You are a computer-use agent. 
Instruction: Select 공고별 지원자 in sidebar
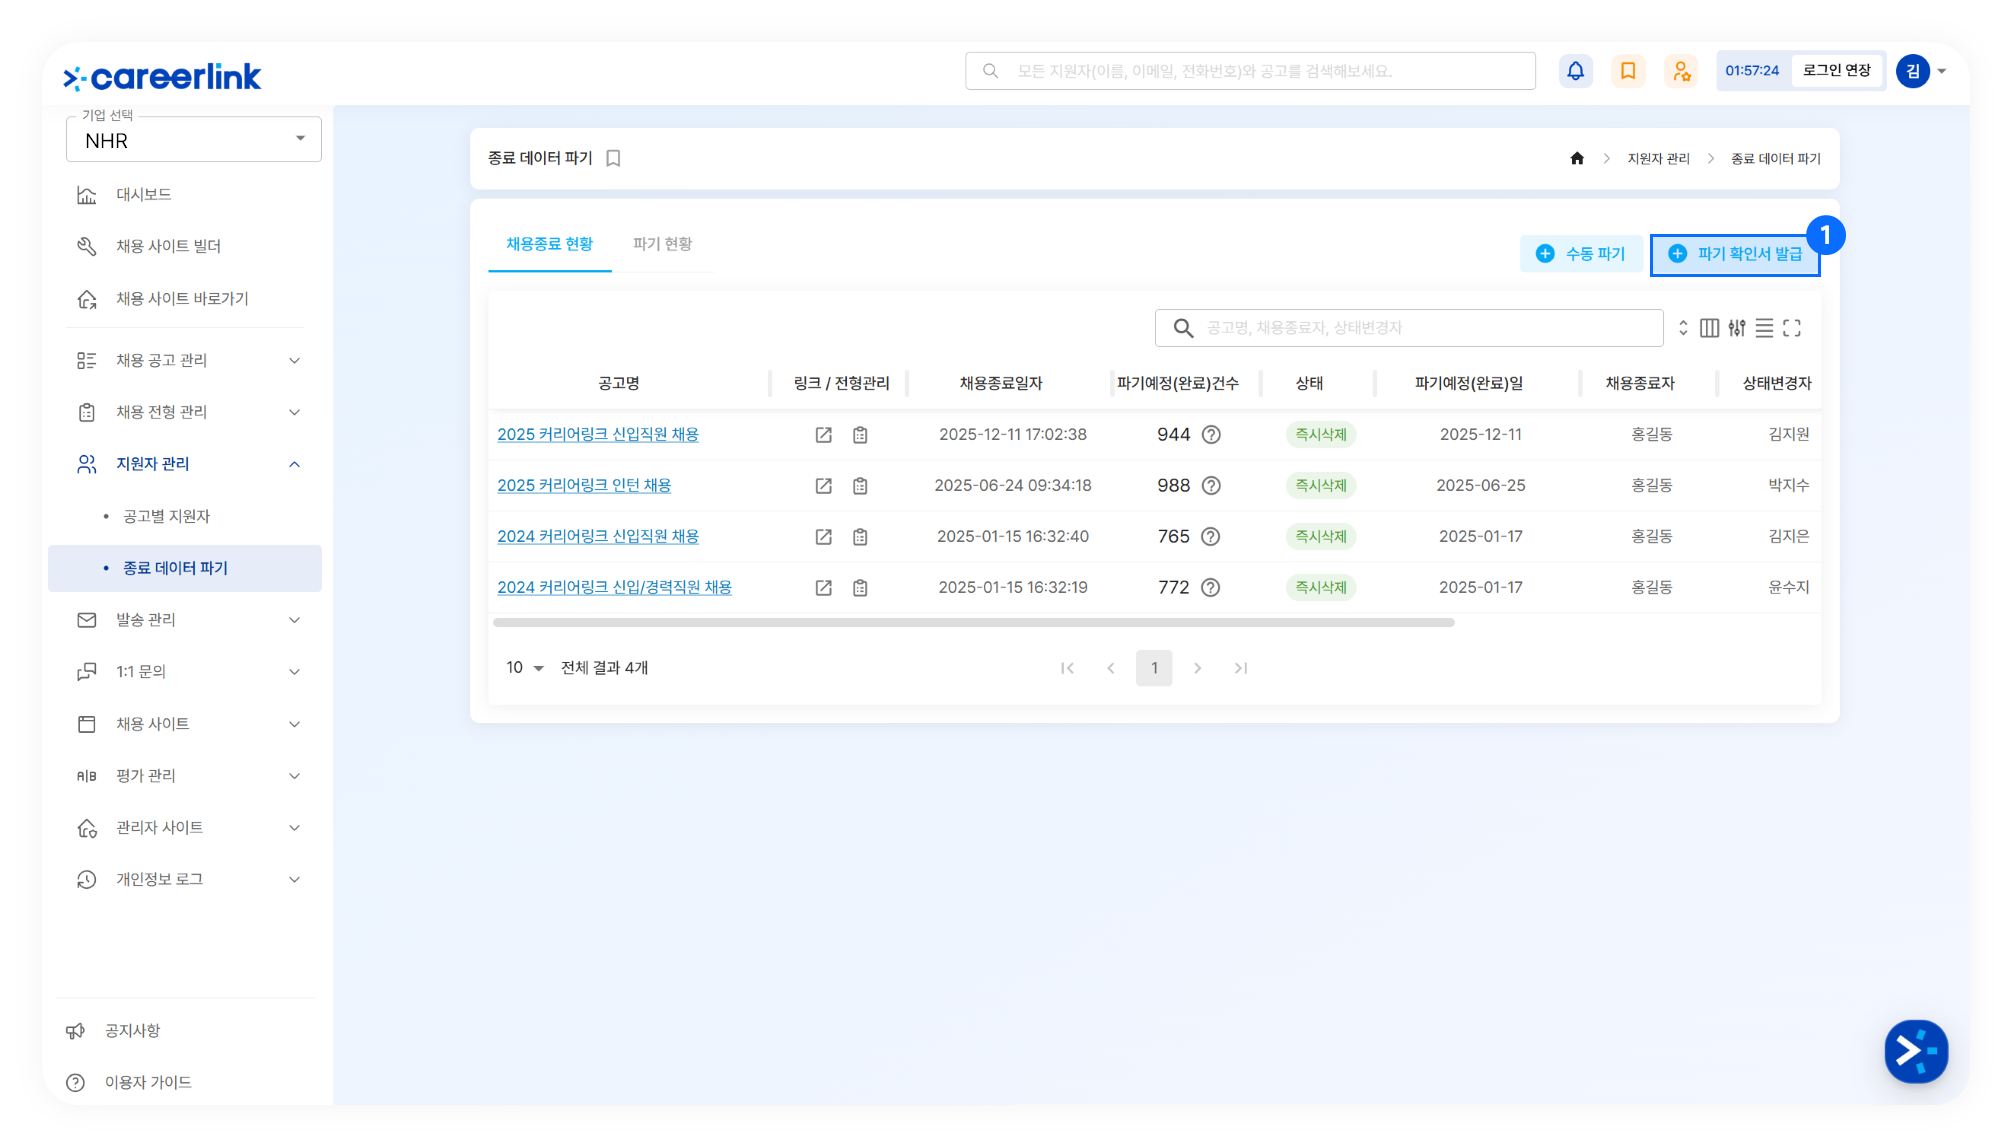click(166, 516)
